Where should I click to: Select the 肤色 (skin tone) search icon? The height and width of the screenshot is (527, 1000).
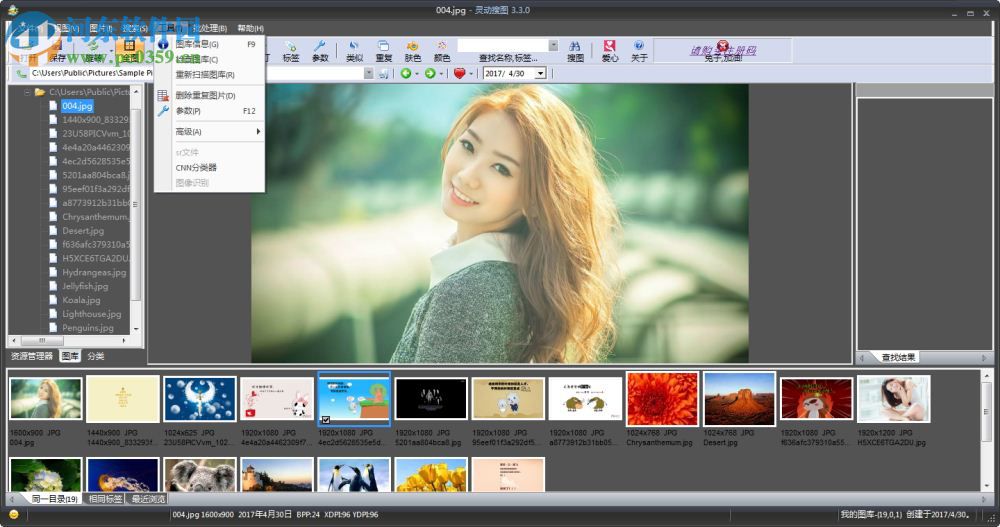[412, 50]
